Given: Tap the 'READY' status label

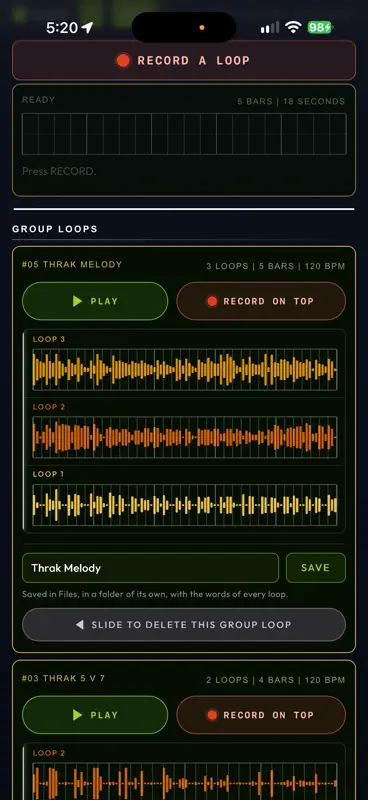Looking at the screenshot, I should [x=38, y=100].
